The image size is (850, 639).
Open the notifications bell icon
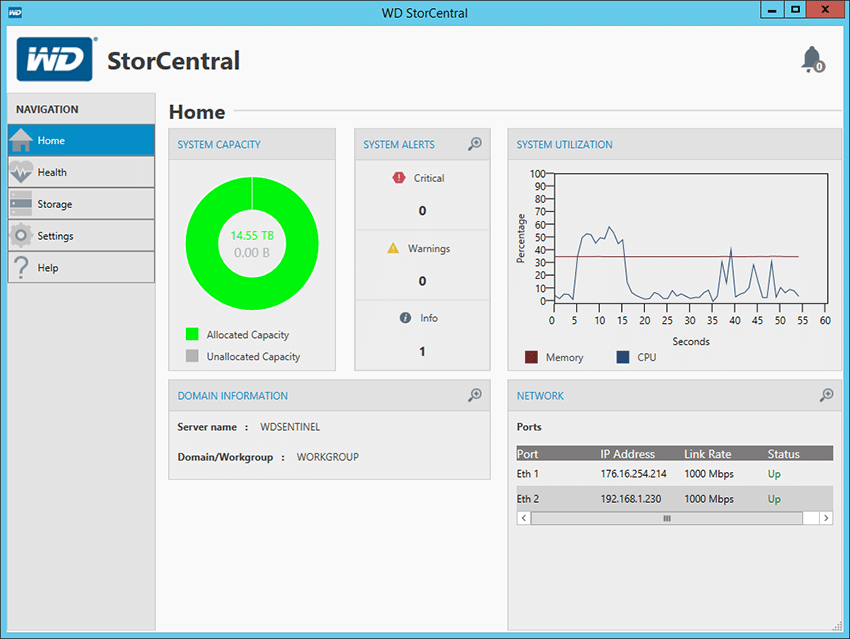point(813,60)
